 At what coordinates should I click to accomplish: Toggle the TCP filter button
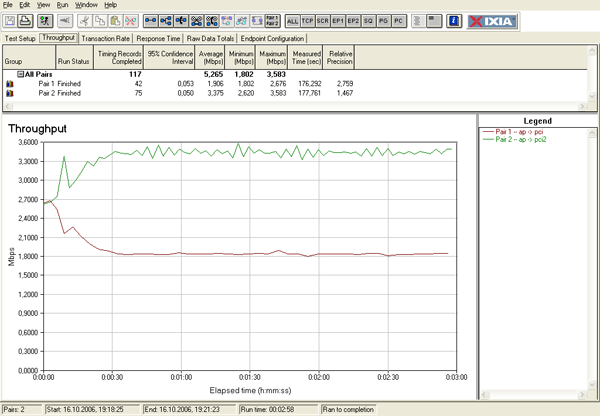308,21
